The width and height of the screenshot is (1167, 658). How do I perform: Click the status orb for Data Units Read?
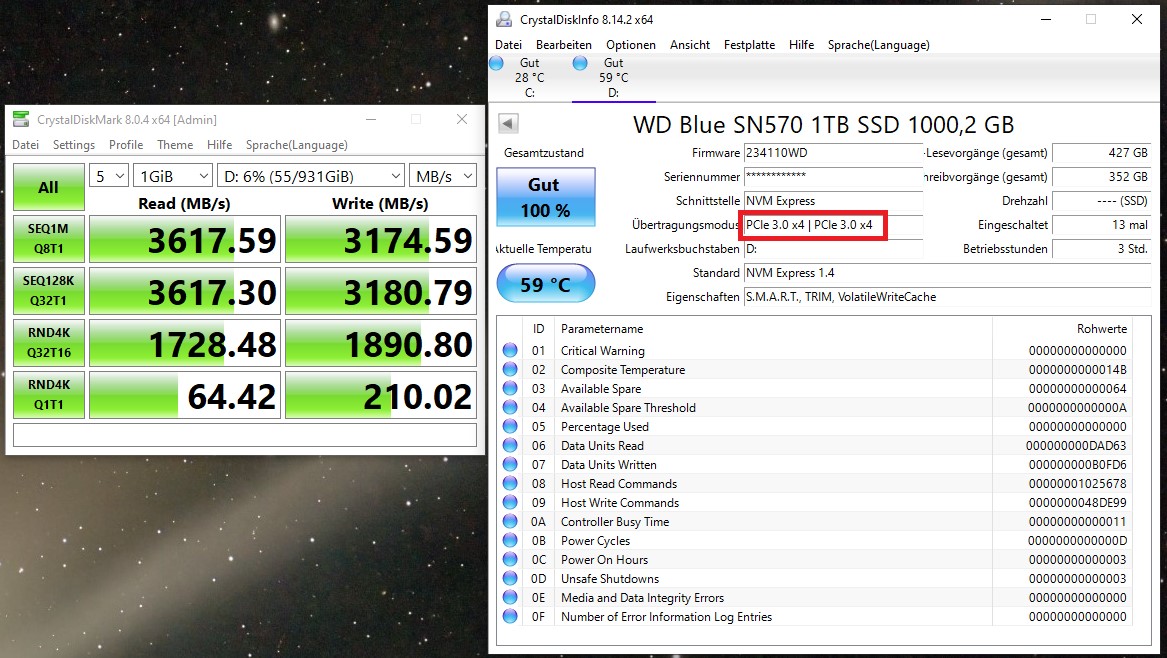pyautogui.click(x=510, y=445)
